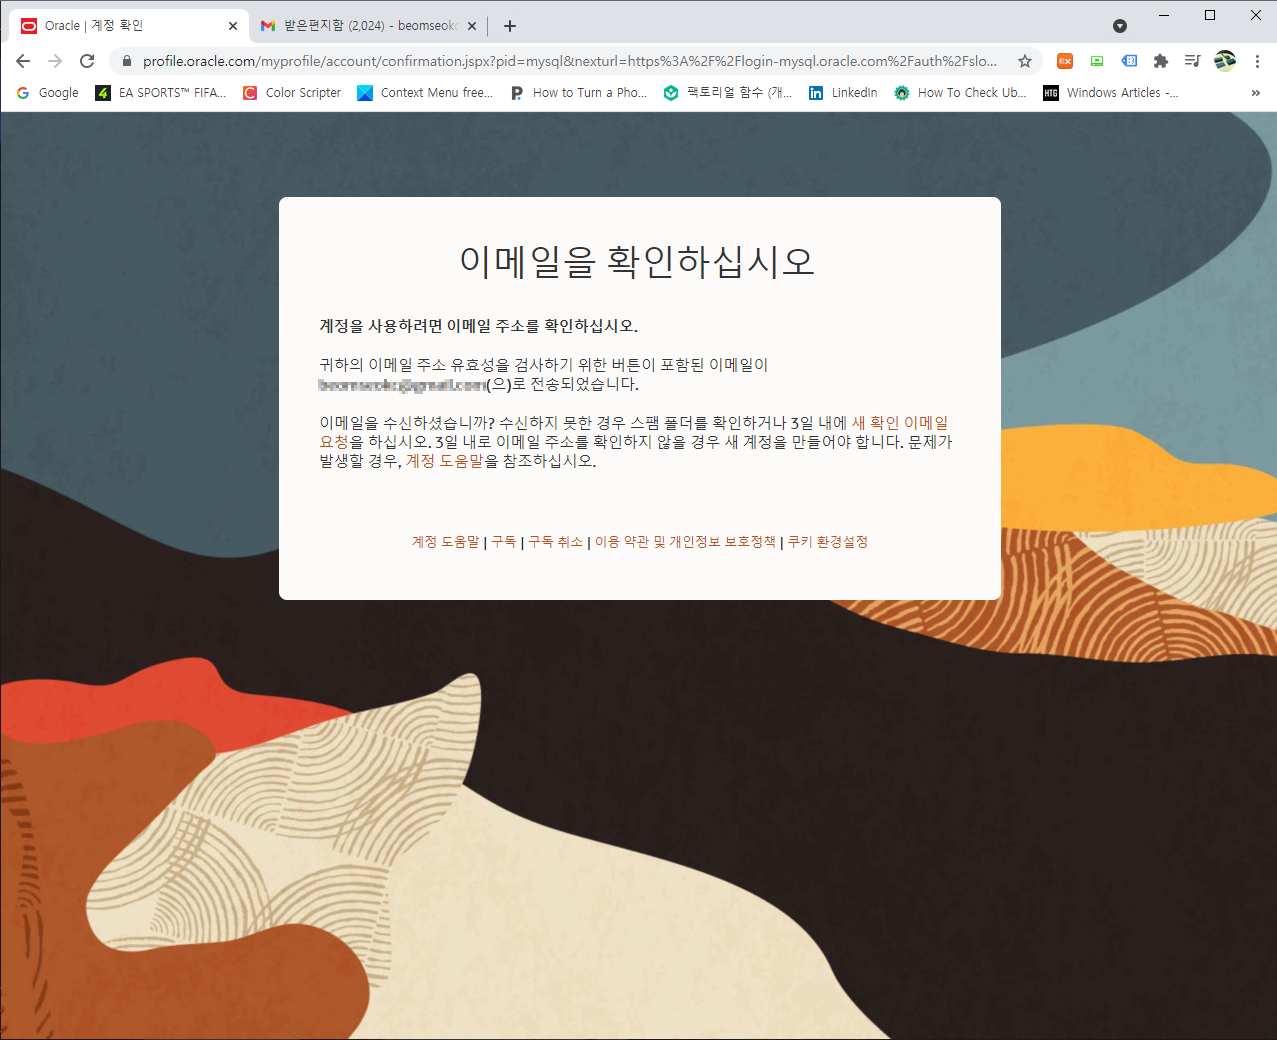
Task: Open the Chrome profile avatar
Action: click(x=1225, y=61)
